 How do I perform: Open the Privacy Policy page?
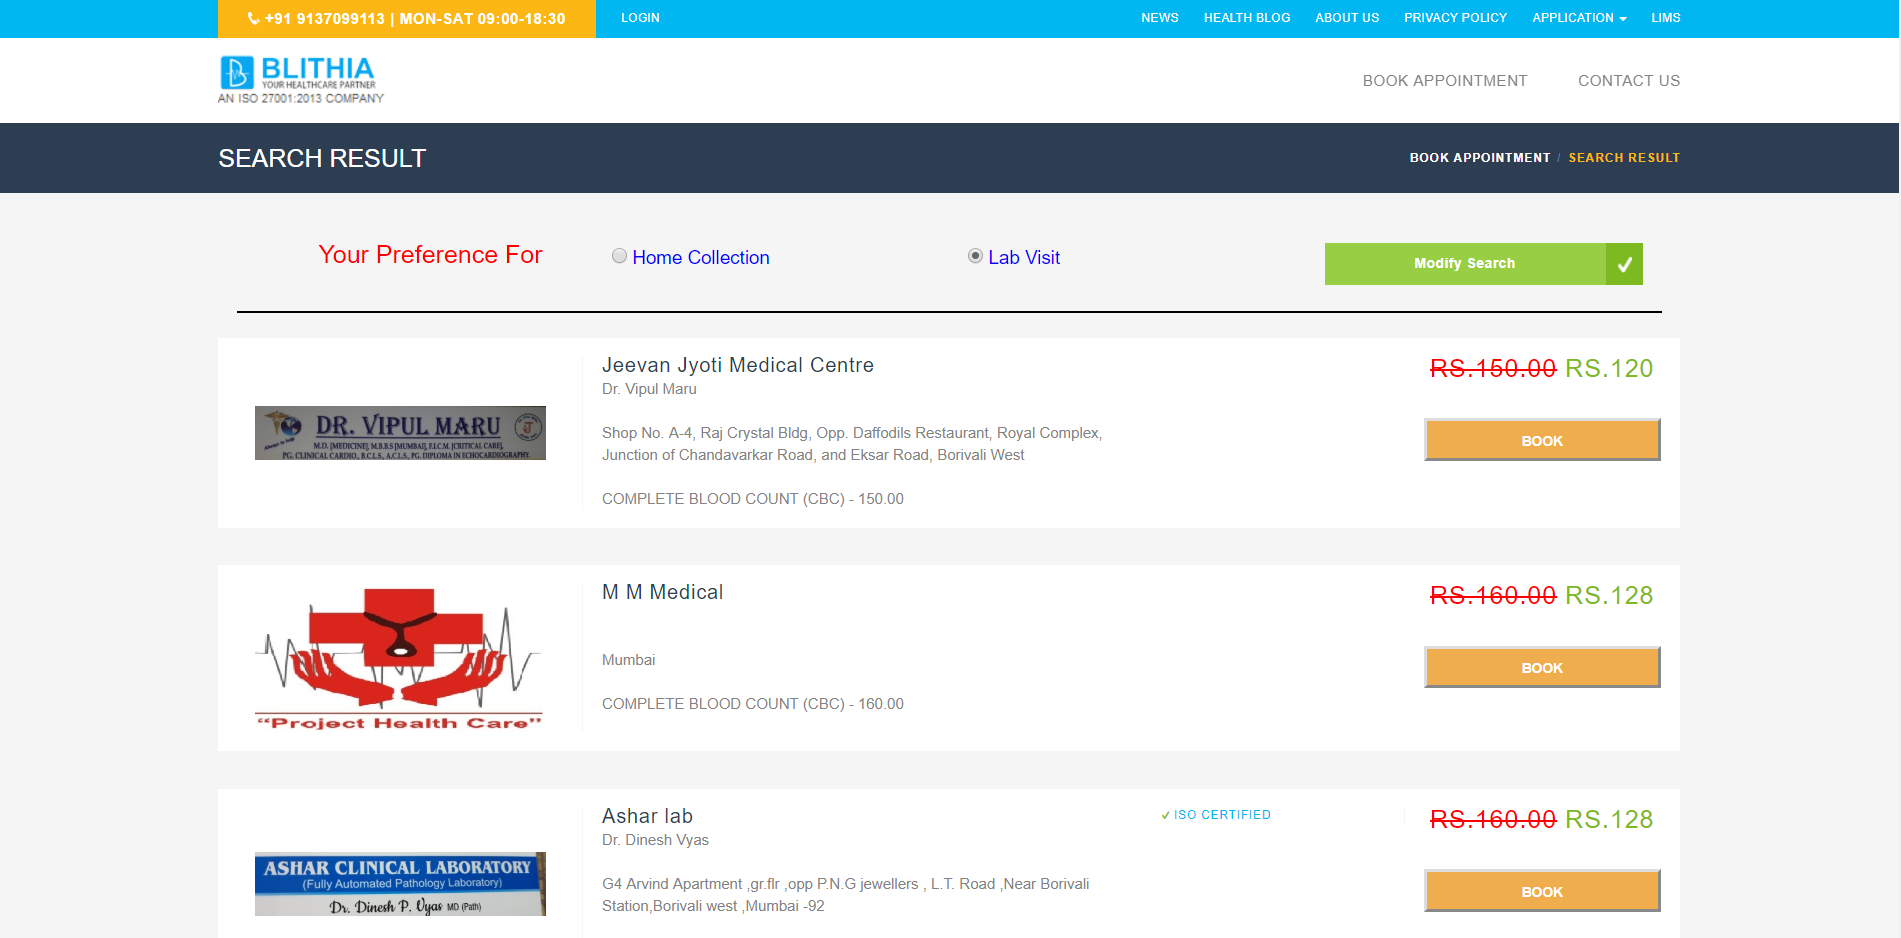point(1455,18)
